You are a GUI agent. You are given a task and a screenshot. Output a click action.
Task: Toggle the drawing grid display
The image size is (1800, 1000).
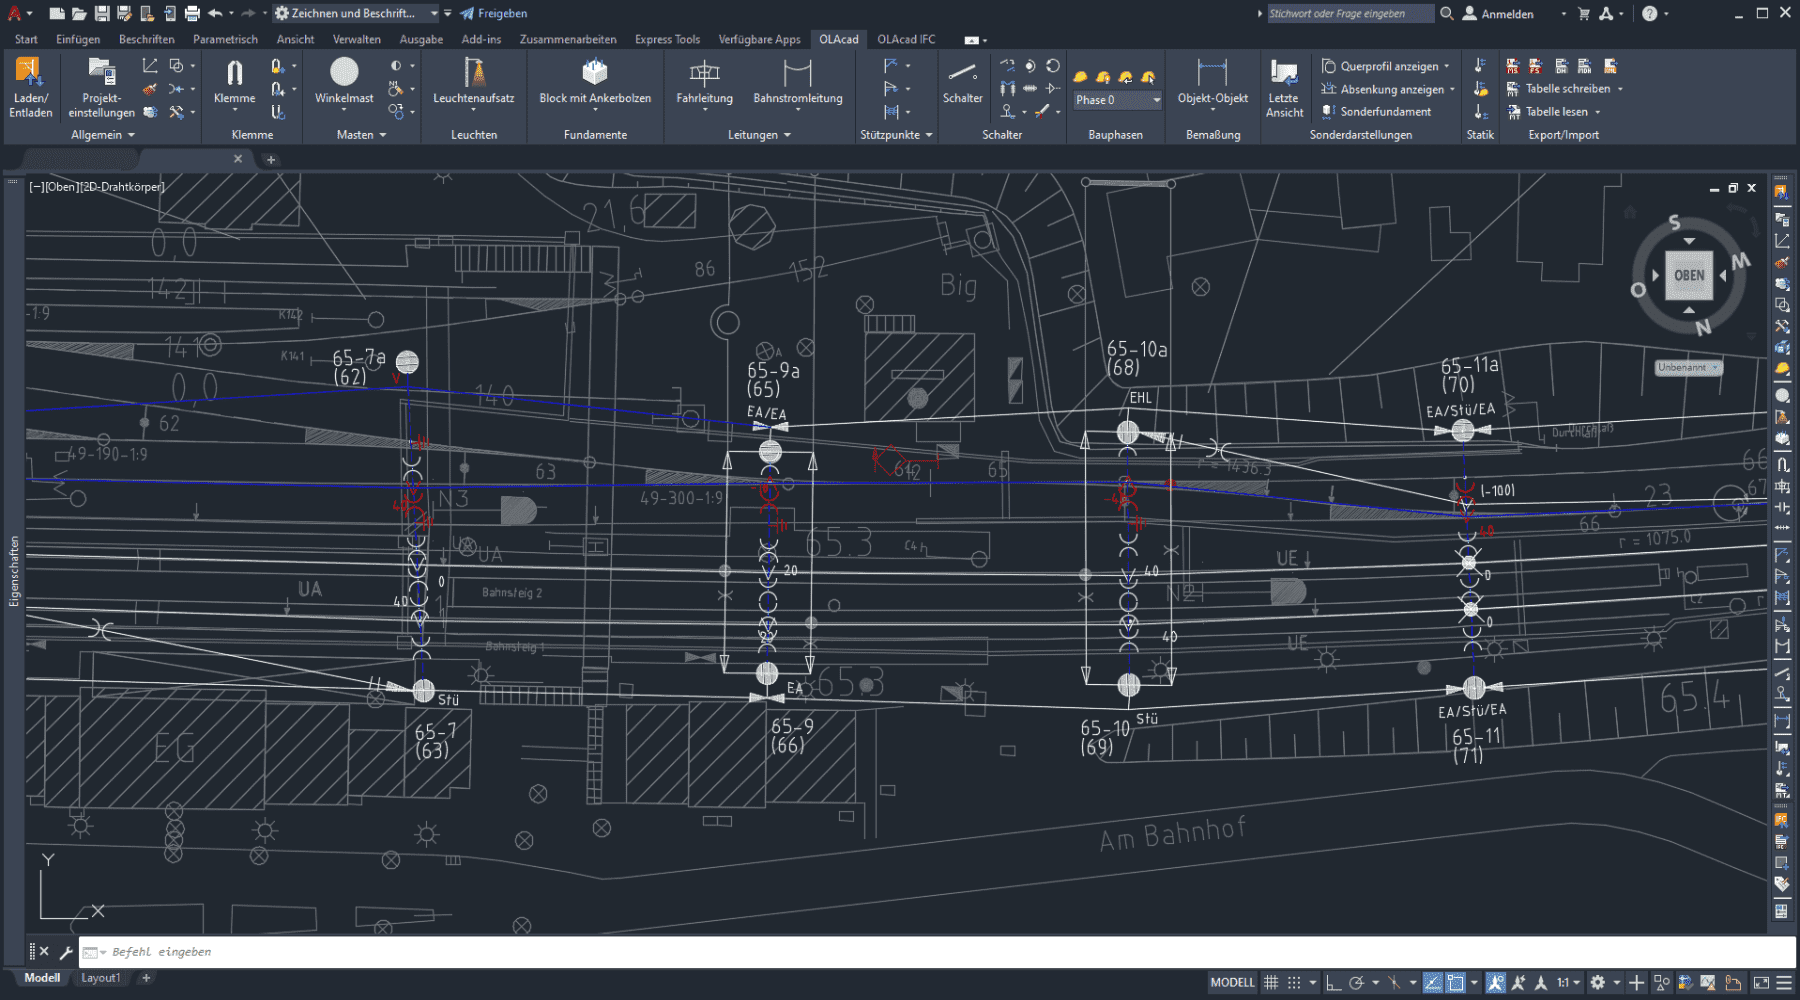click(x=1271, y=983)
